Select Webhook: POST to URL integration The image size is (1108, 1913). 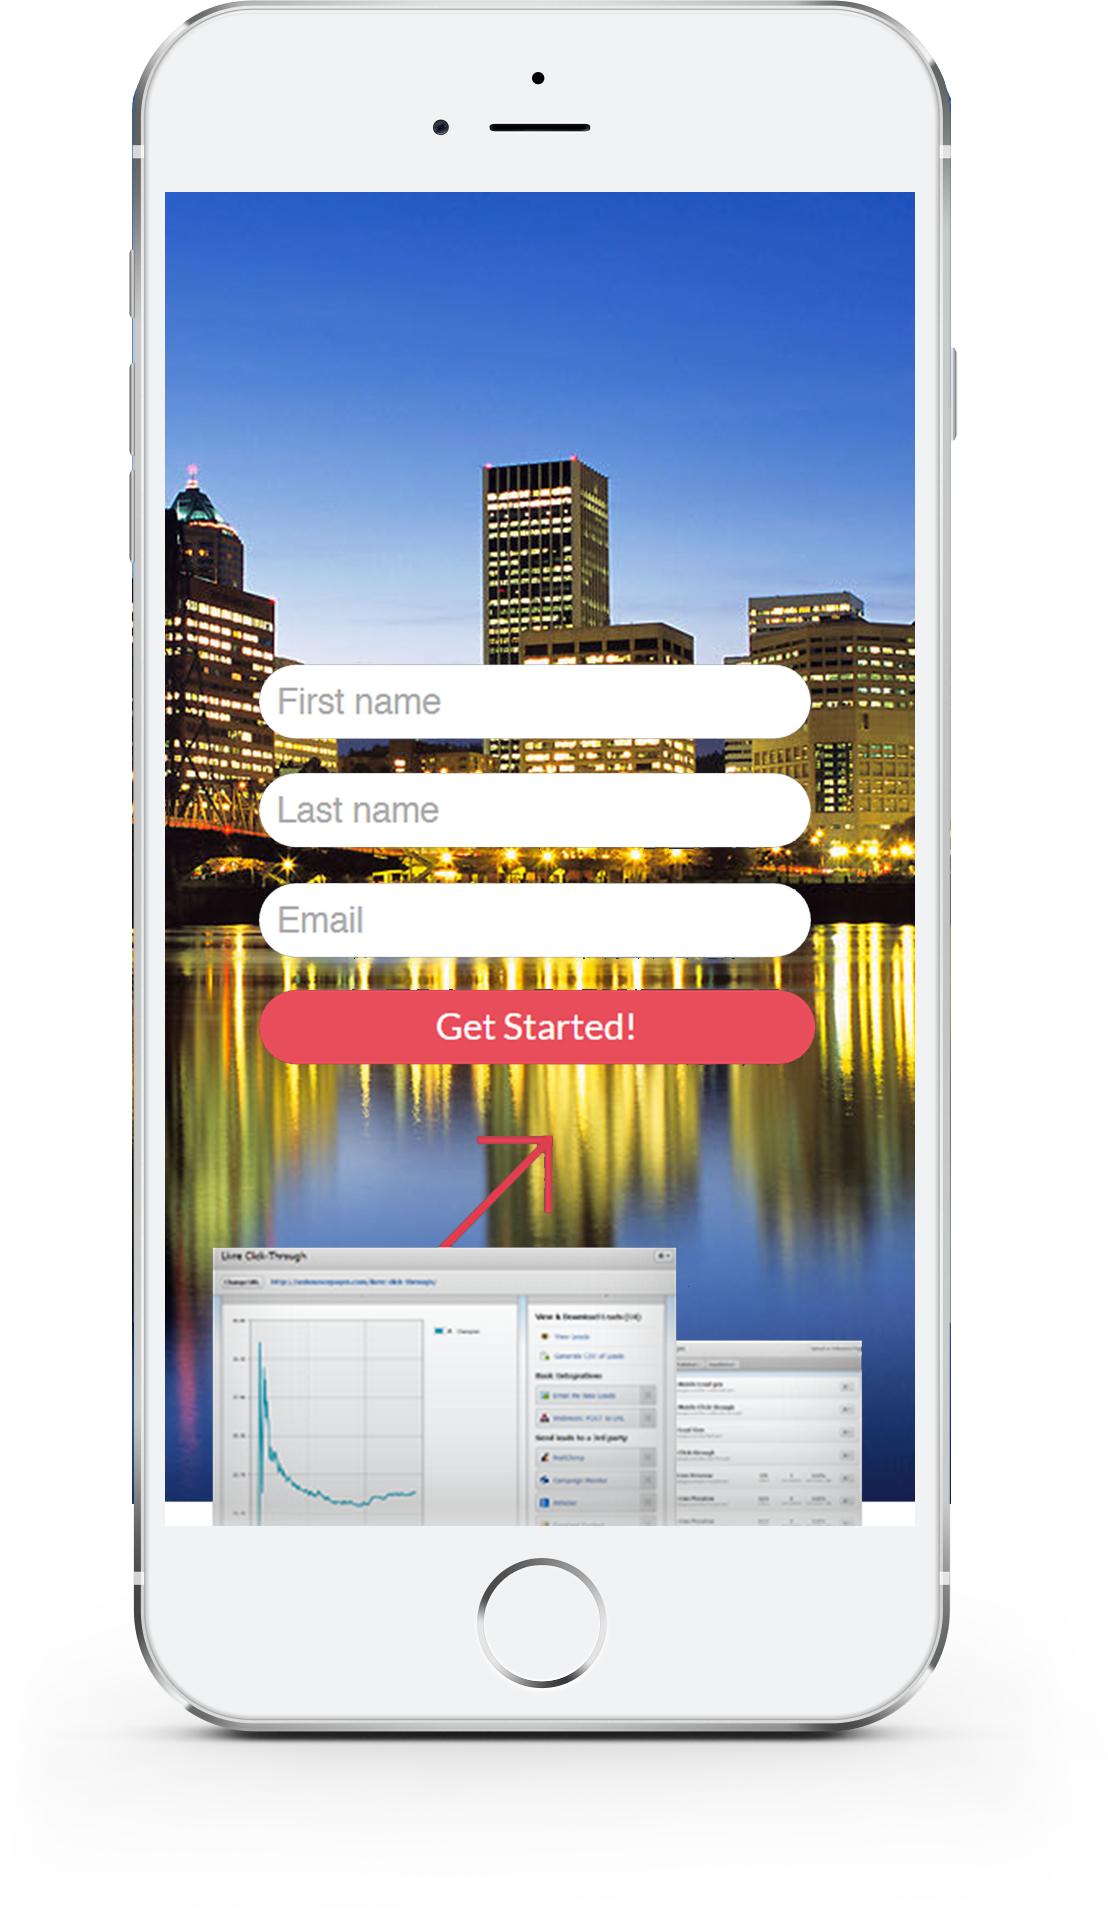(x=588, y=1418)
